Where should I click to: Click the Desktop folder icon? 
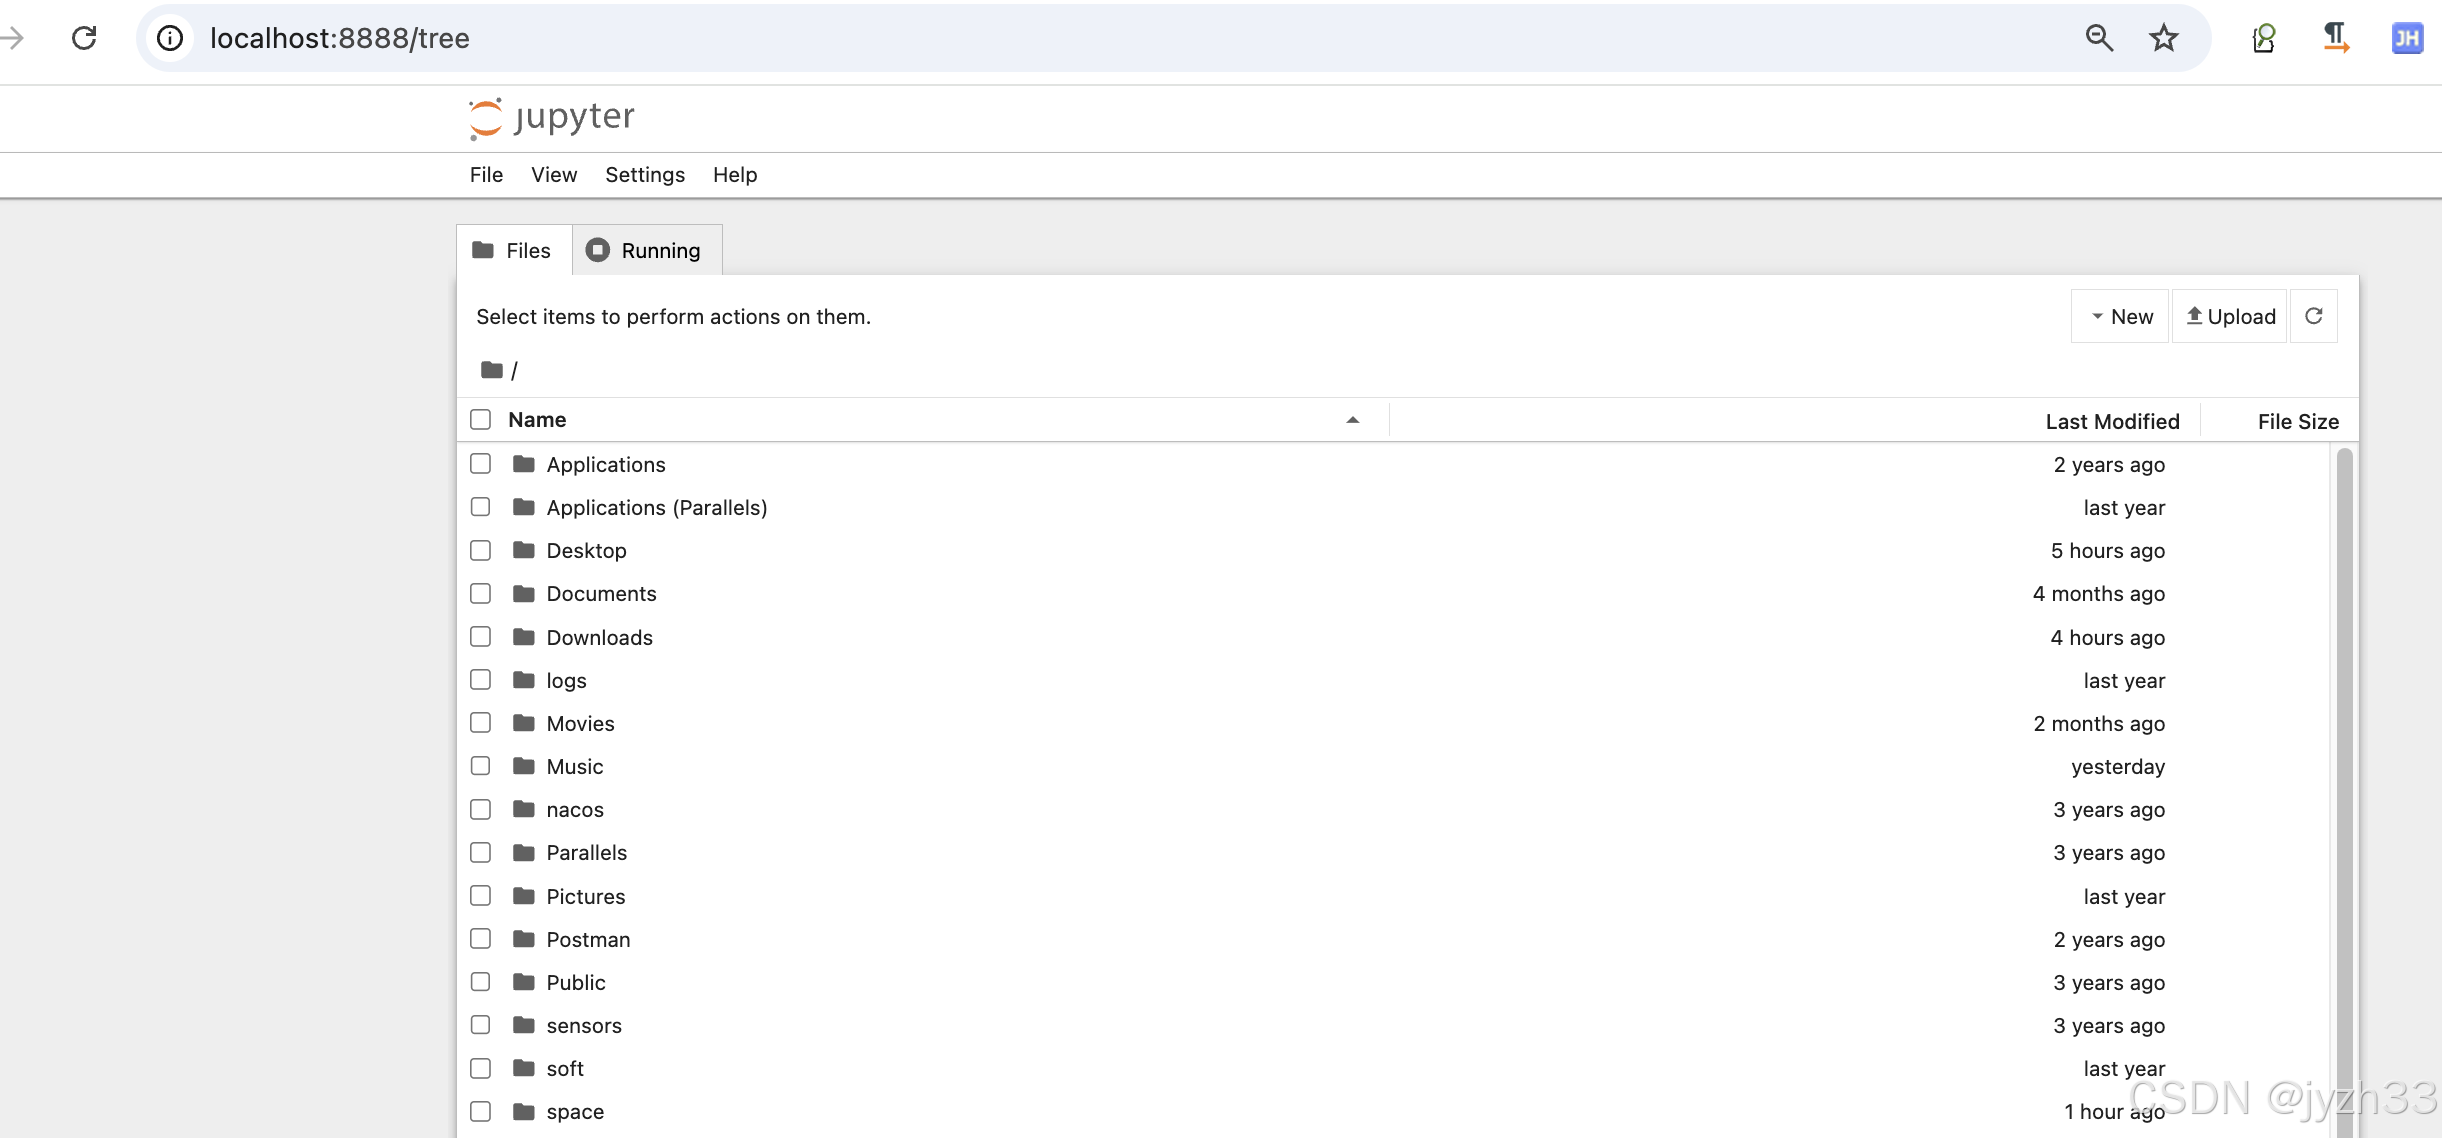524,550
